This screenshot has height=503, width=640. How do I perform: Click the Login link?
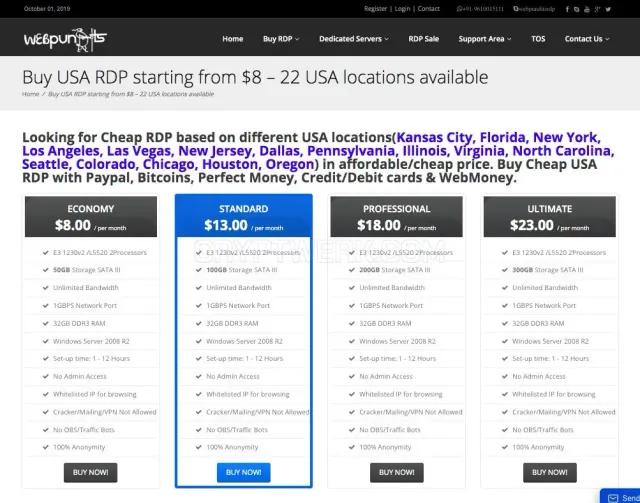402,9
